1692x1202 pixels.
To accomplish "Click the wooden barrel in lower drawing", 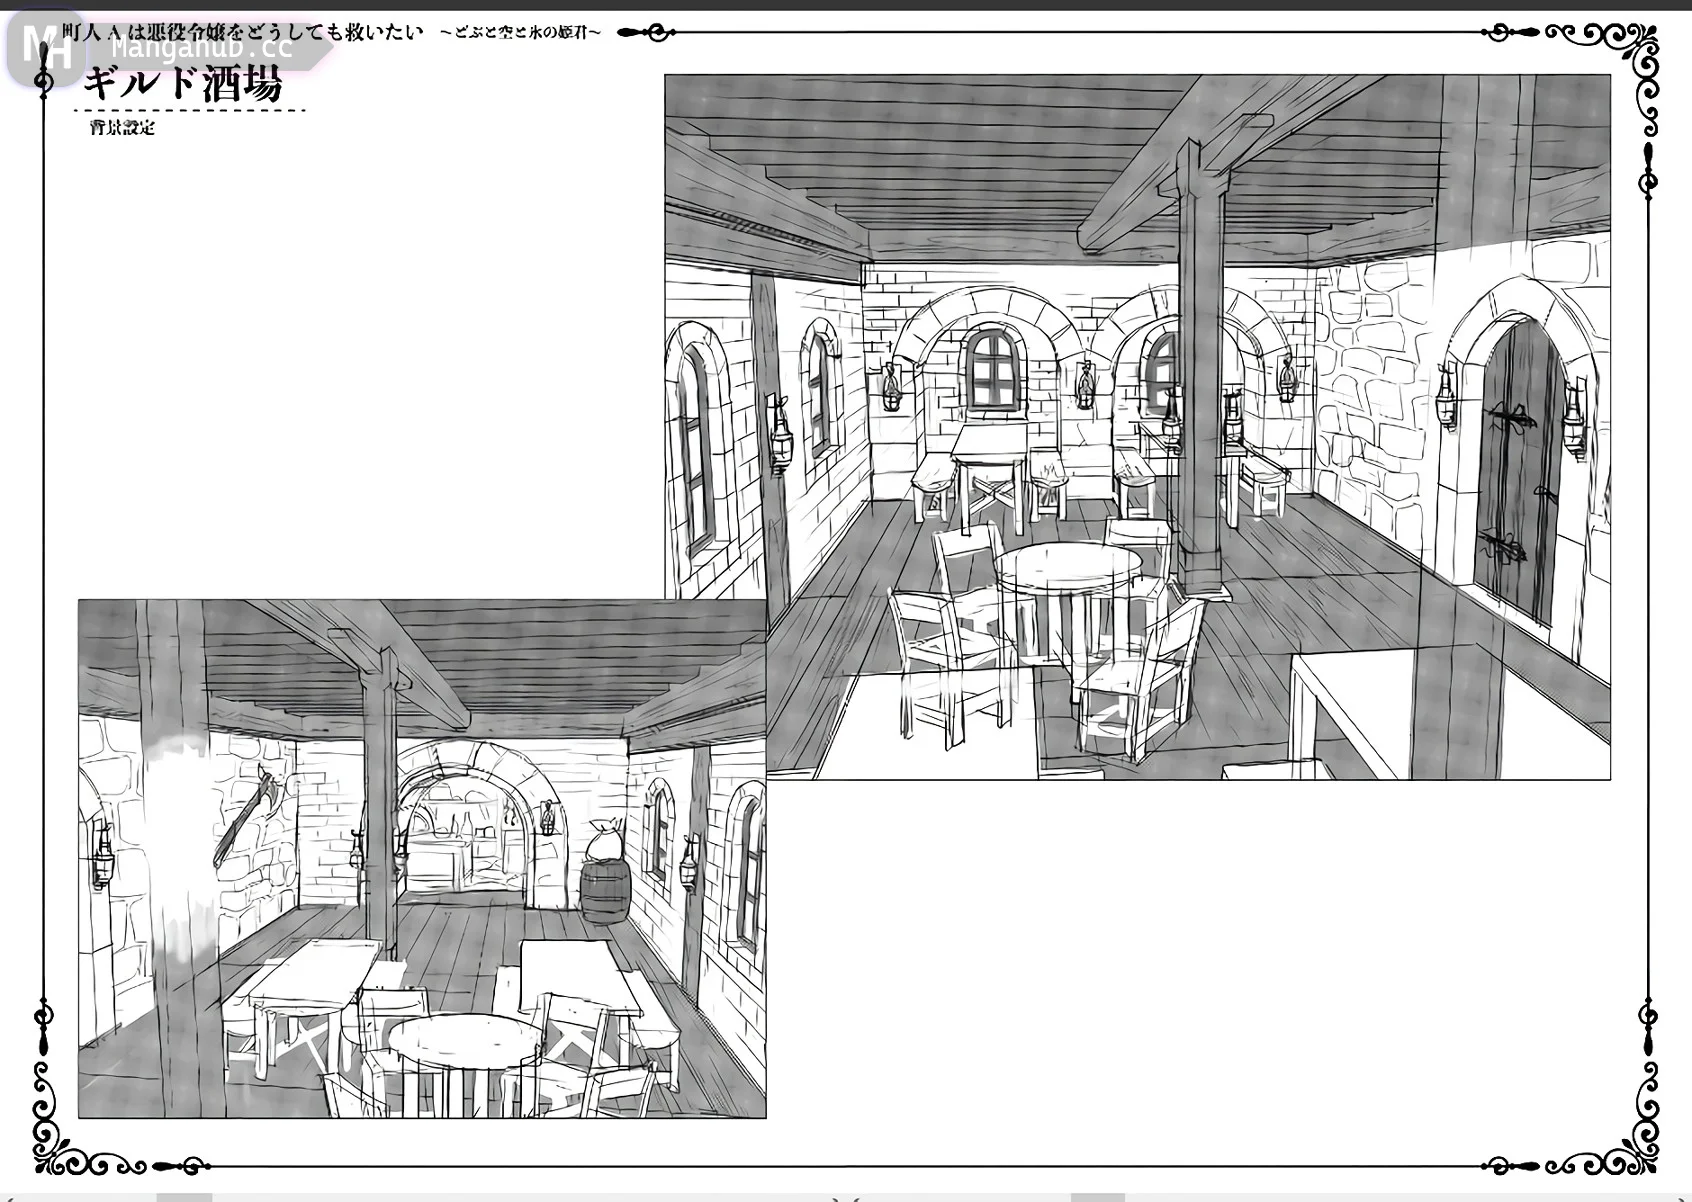I will (604, 893).
